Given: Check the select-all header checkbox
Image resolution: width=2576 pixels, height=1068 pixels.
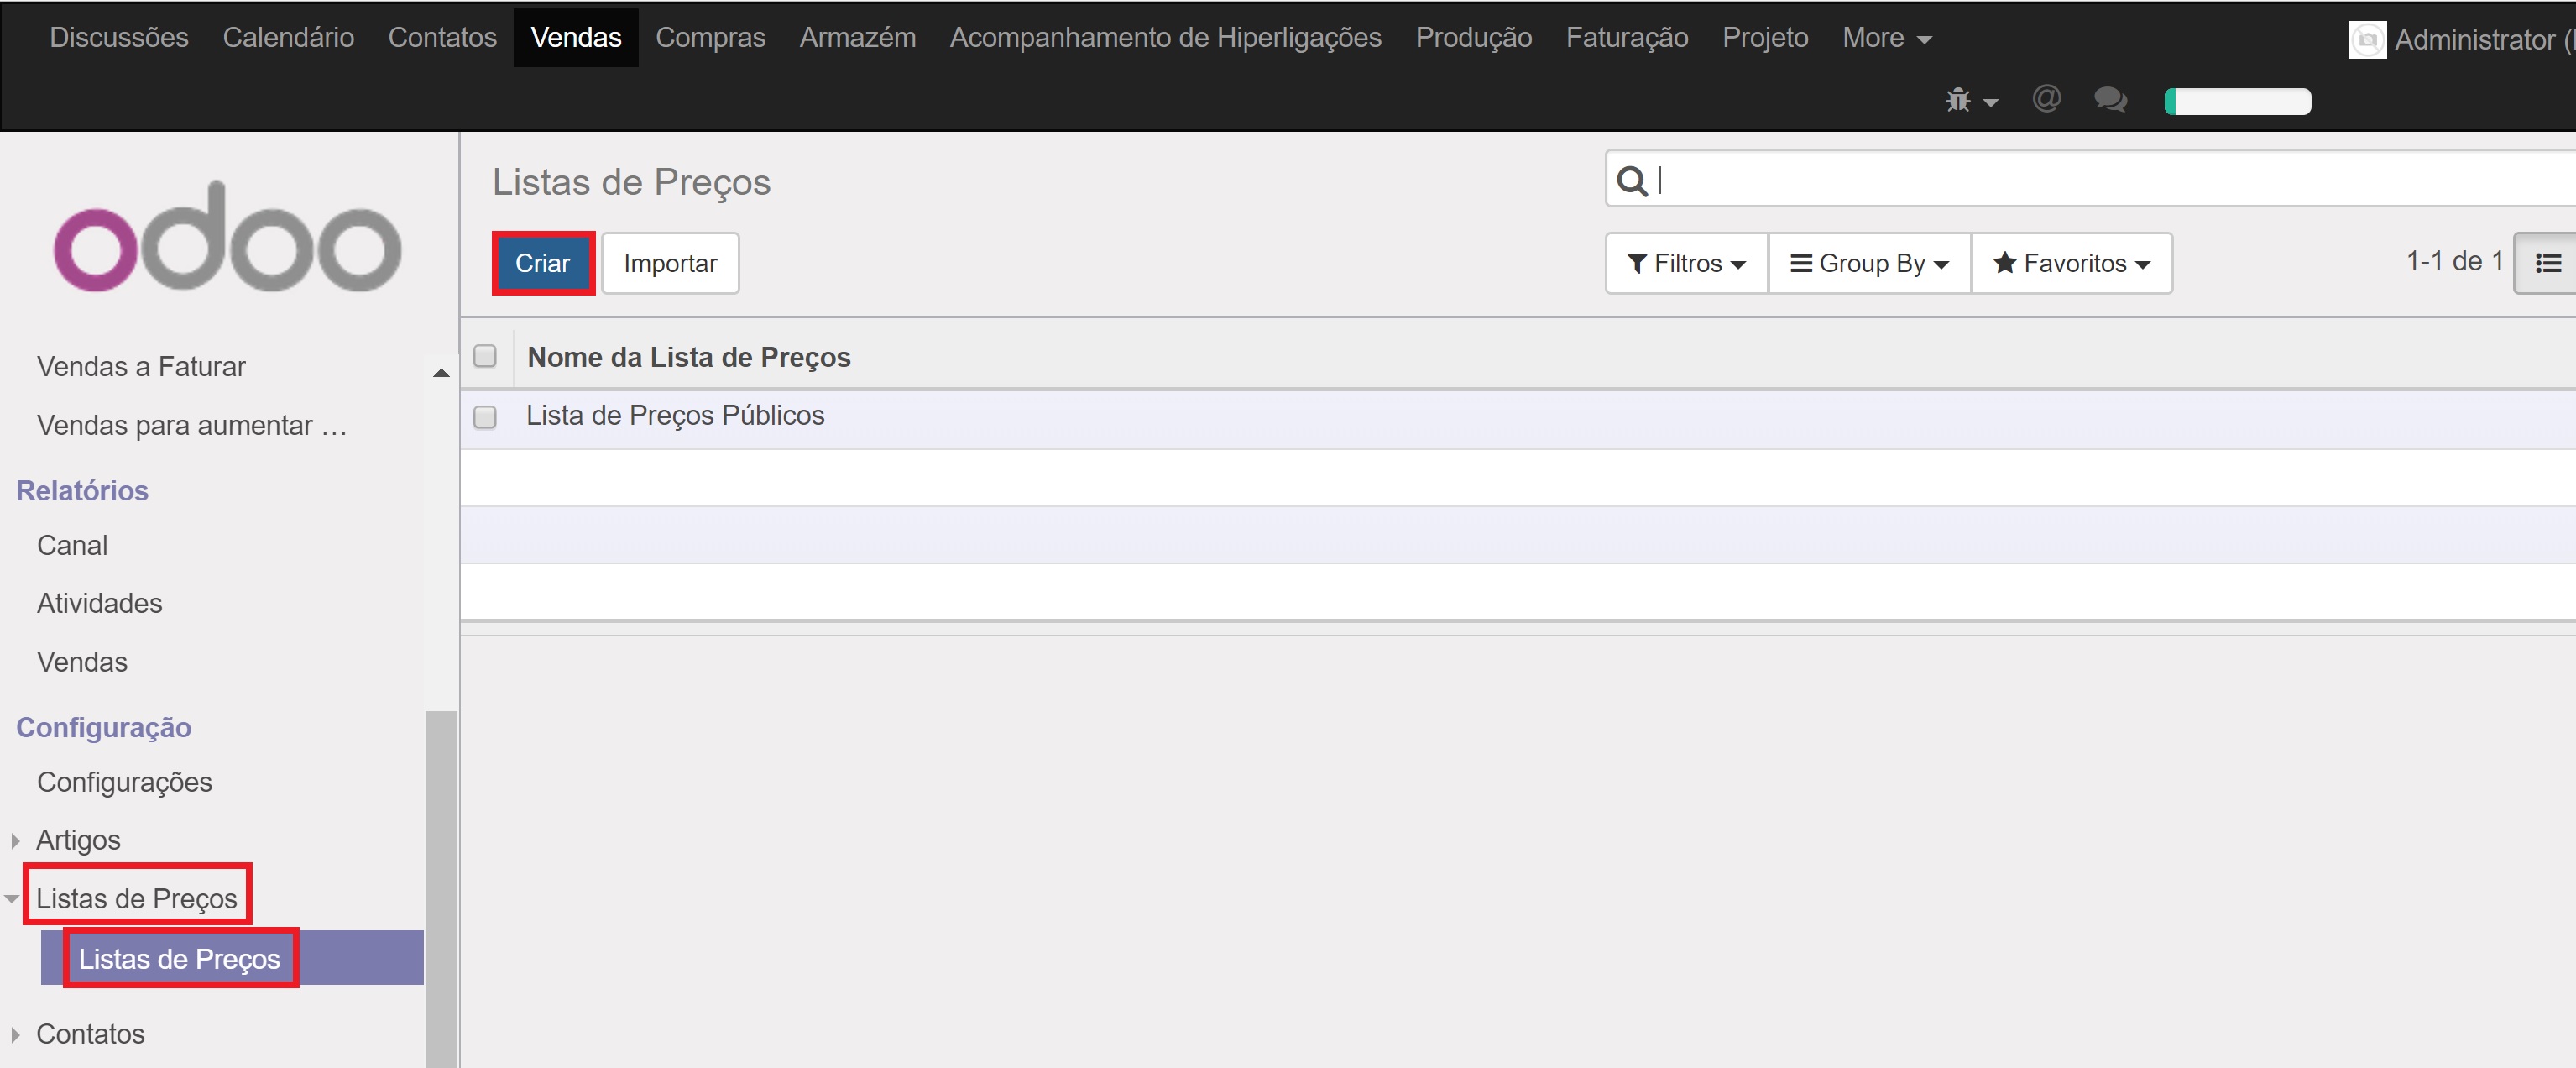Looking at the screenshot, I should pos(485,357).
